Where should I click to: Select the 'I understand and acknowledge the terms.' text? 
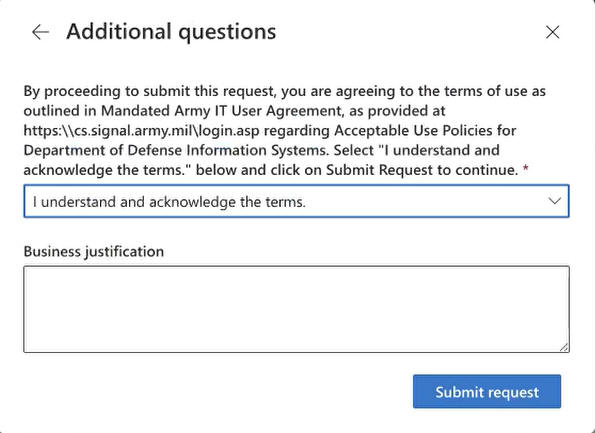169,202
